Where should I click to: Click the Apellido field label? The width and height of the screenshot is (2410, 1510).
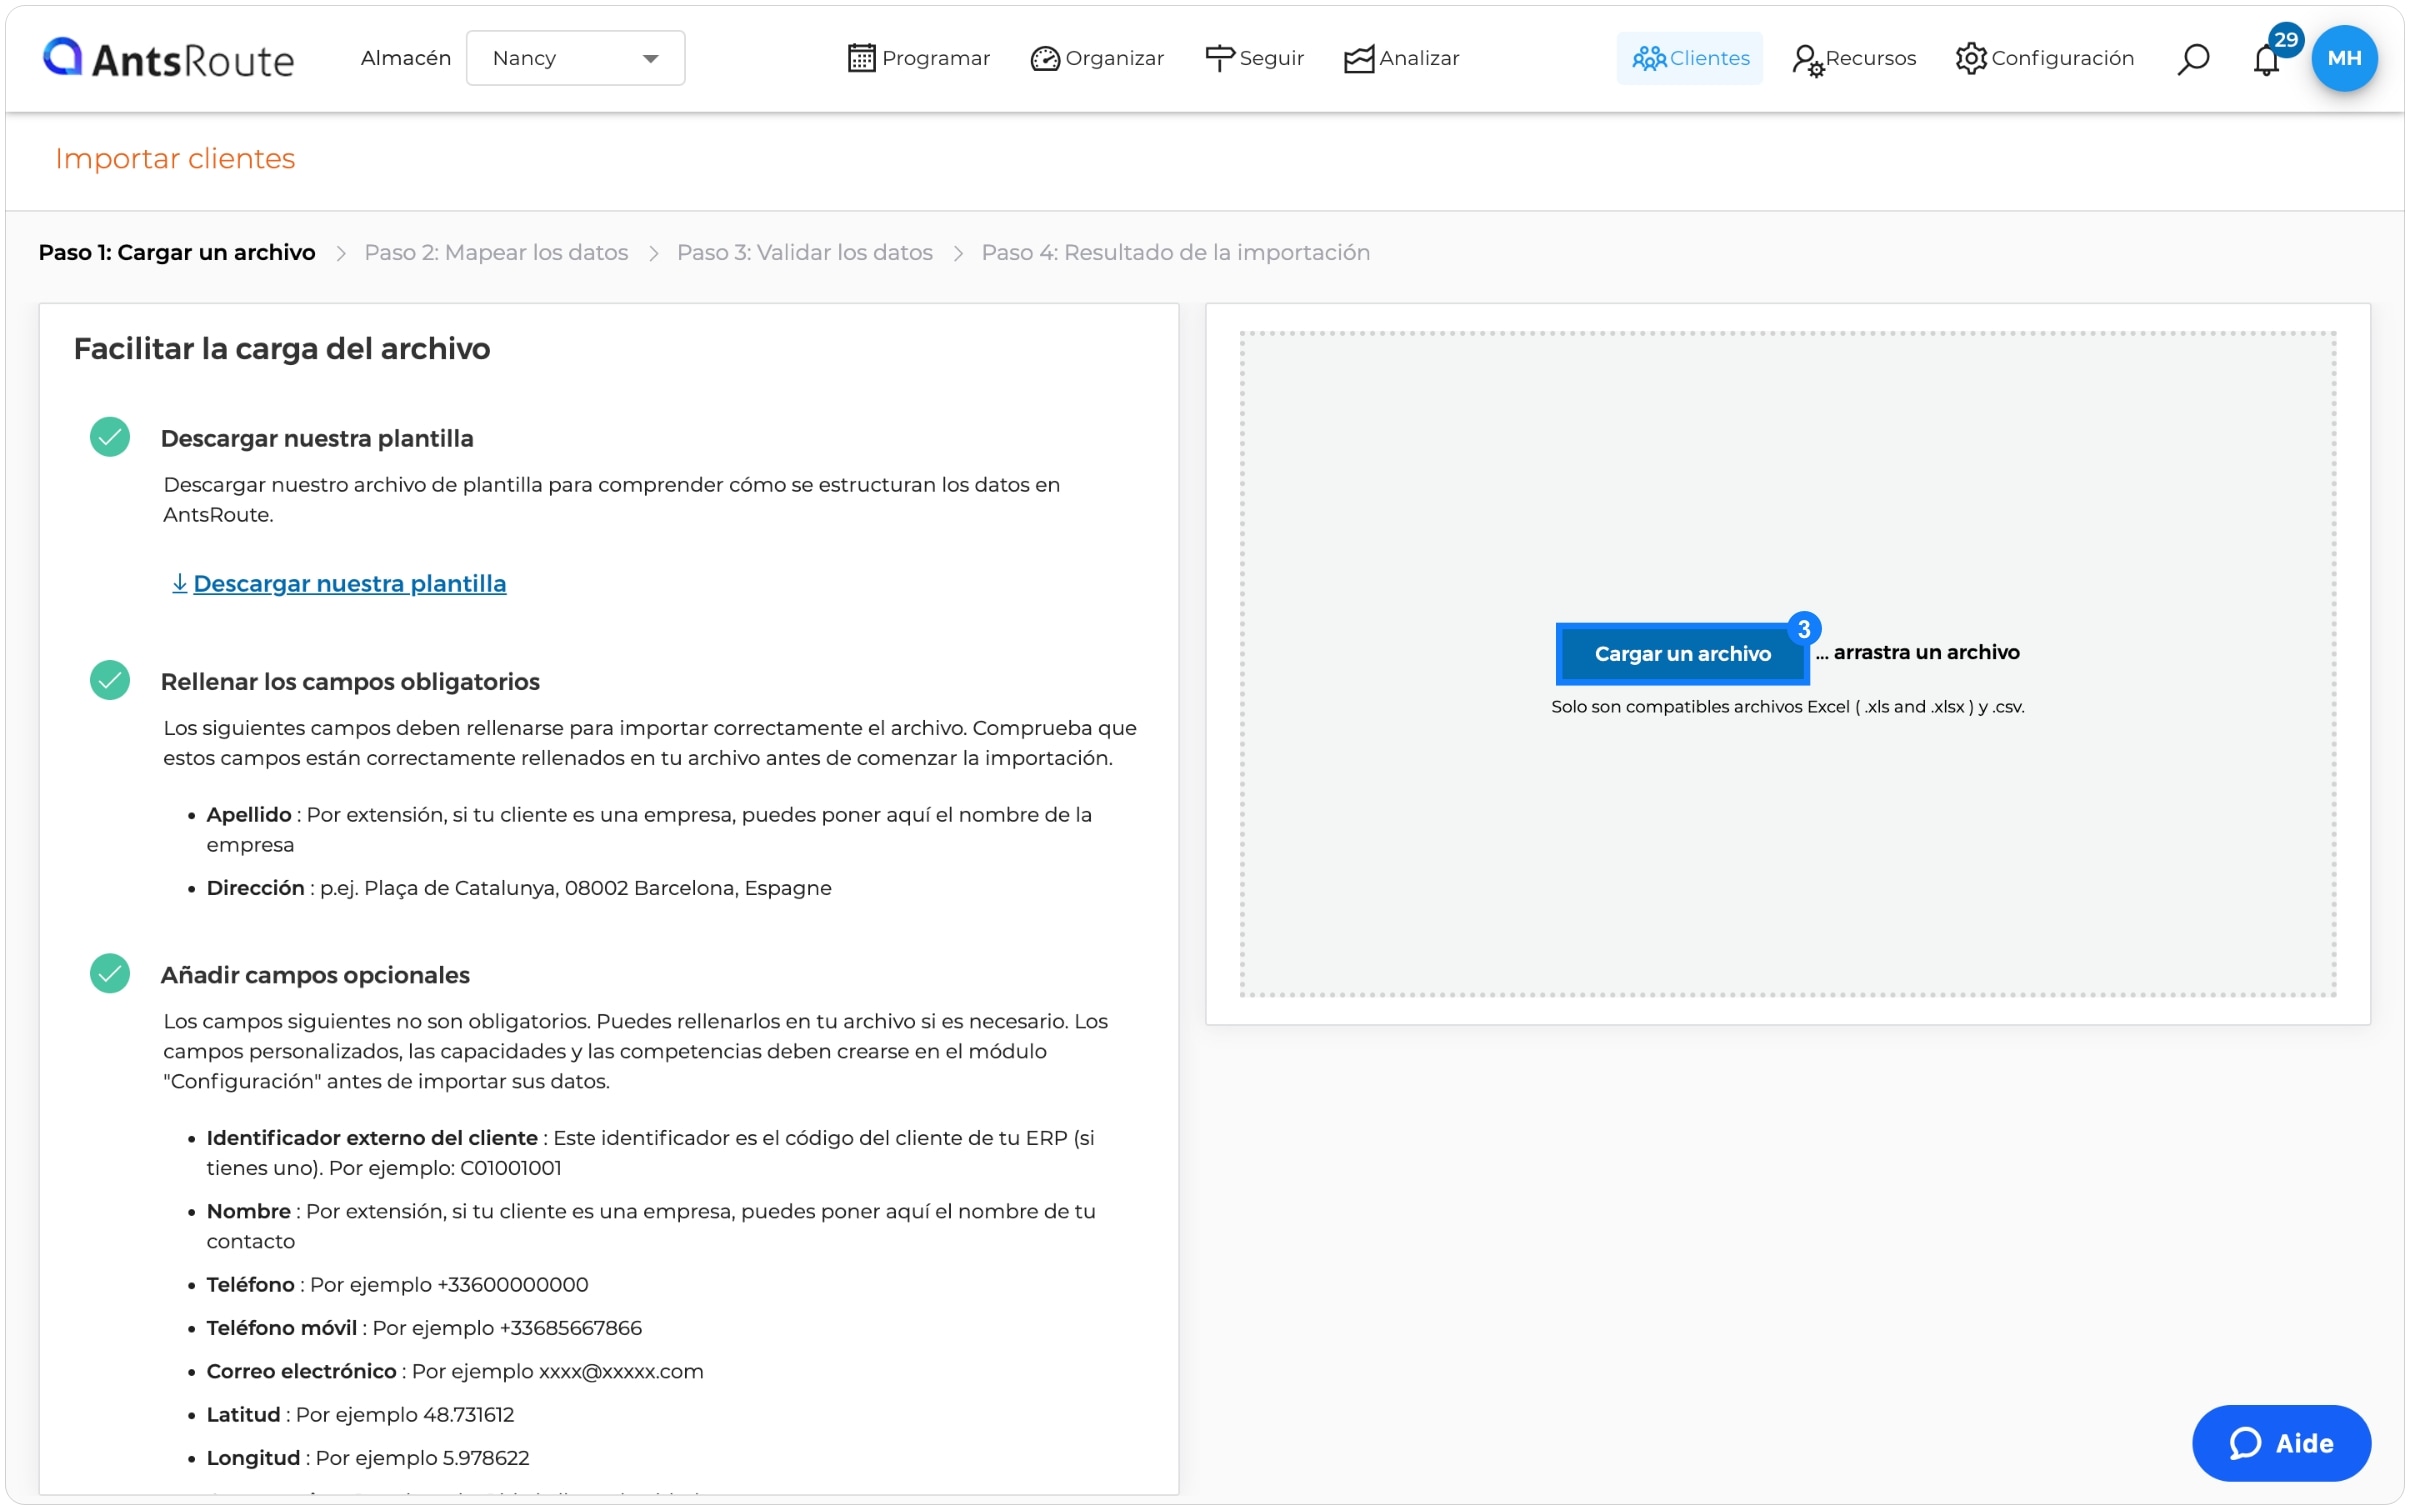click(x=249, y=815)
